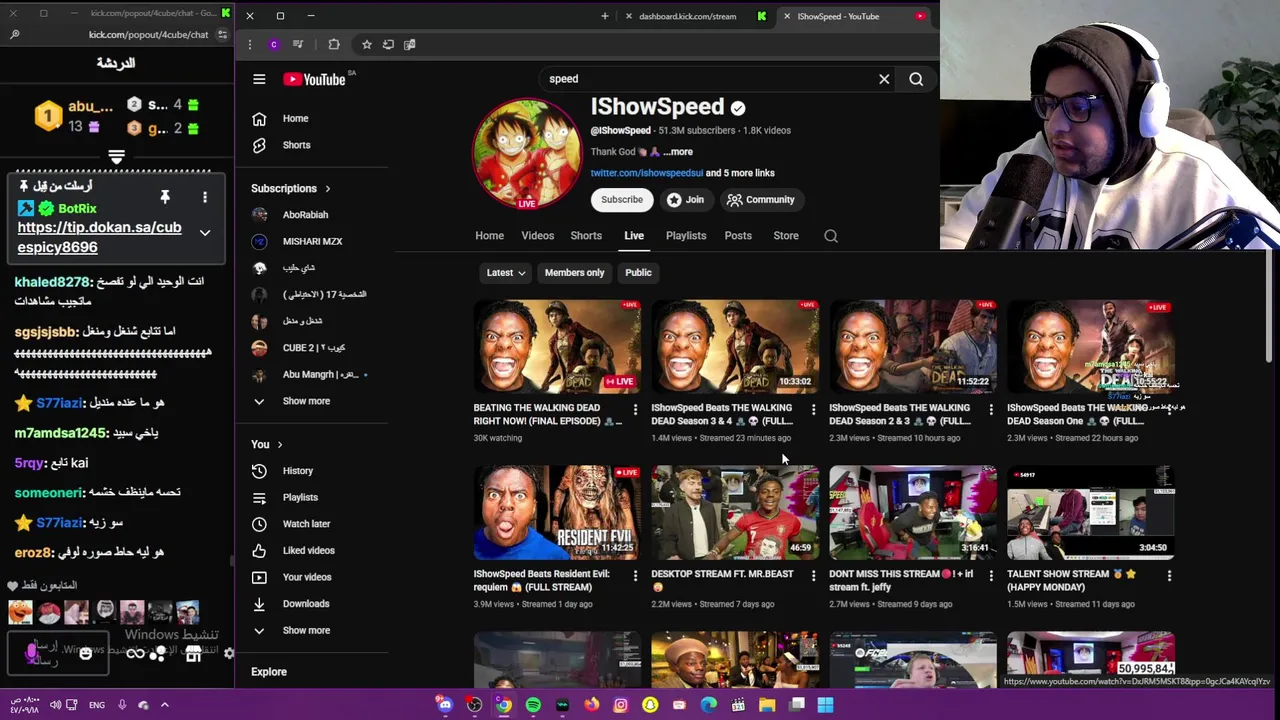Screen dimensions: 1280x720
Task: Open History in the sidebar
Action: point(298,471)
